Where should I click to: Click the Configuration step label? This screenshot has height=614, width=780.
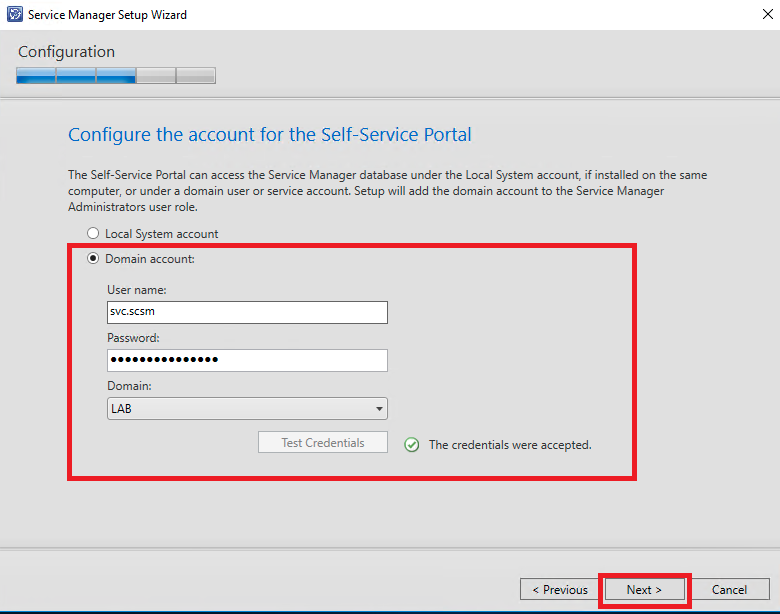pos(67,52)
